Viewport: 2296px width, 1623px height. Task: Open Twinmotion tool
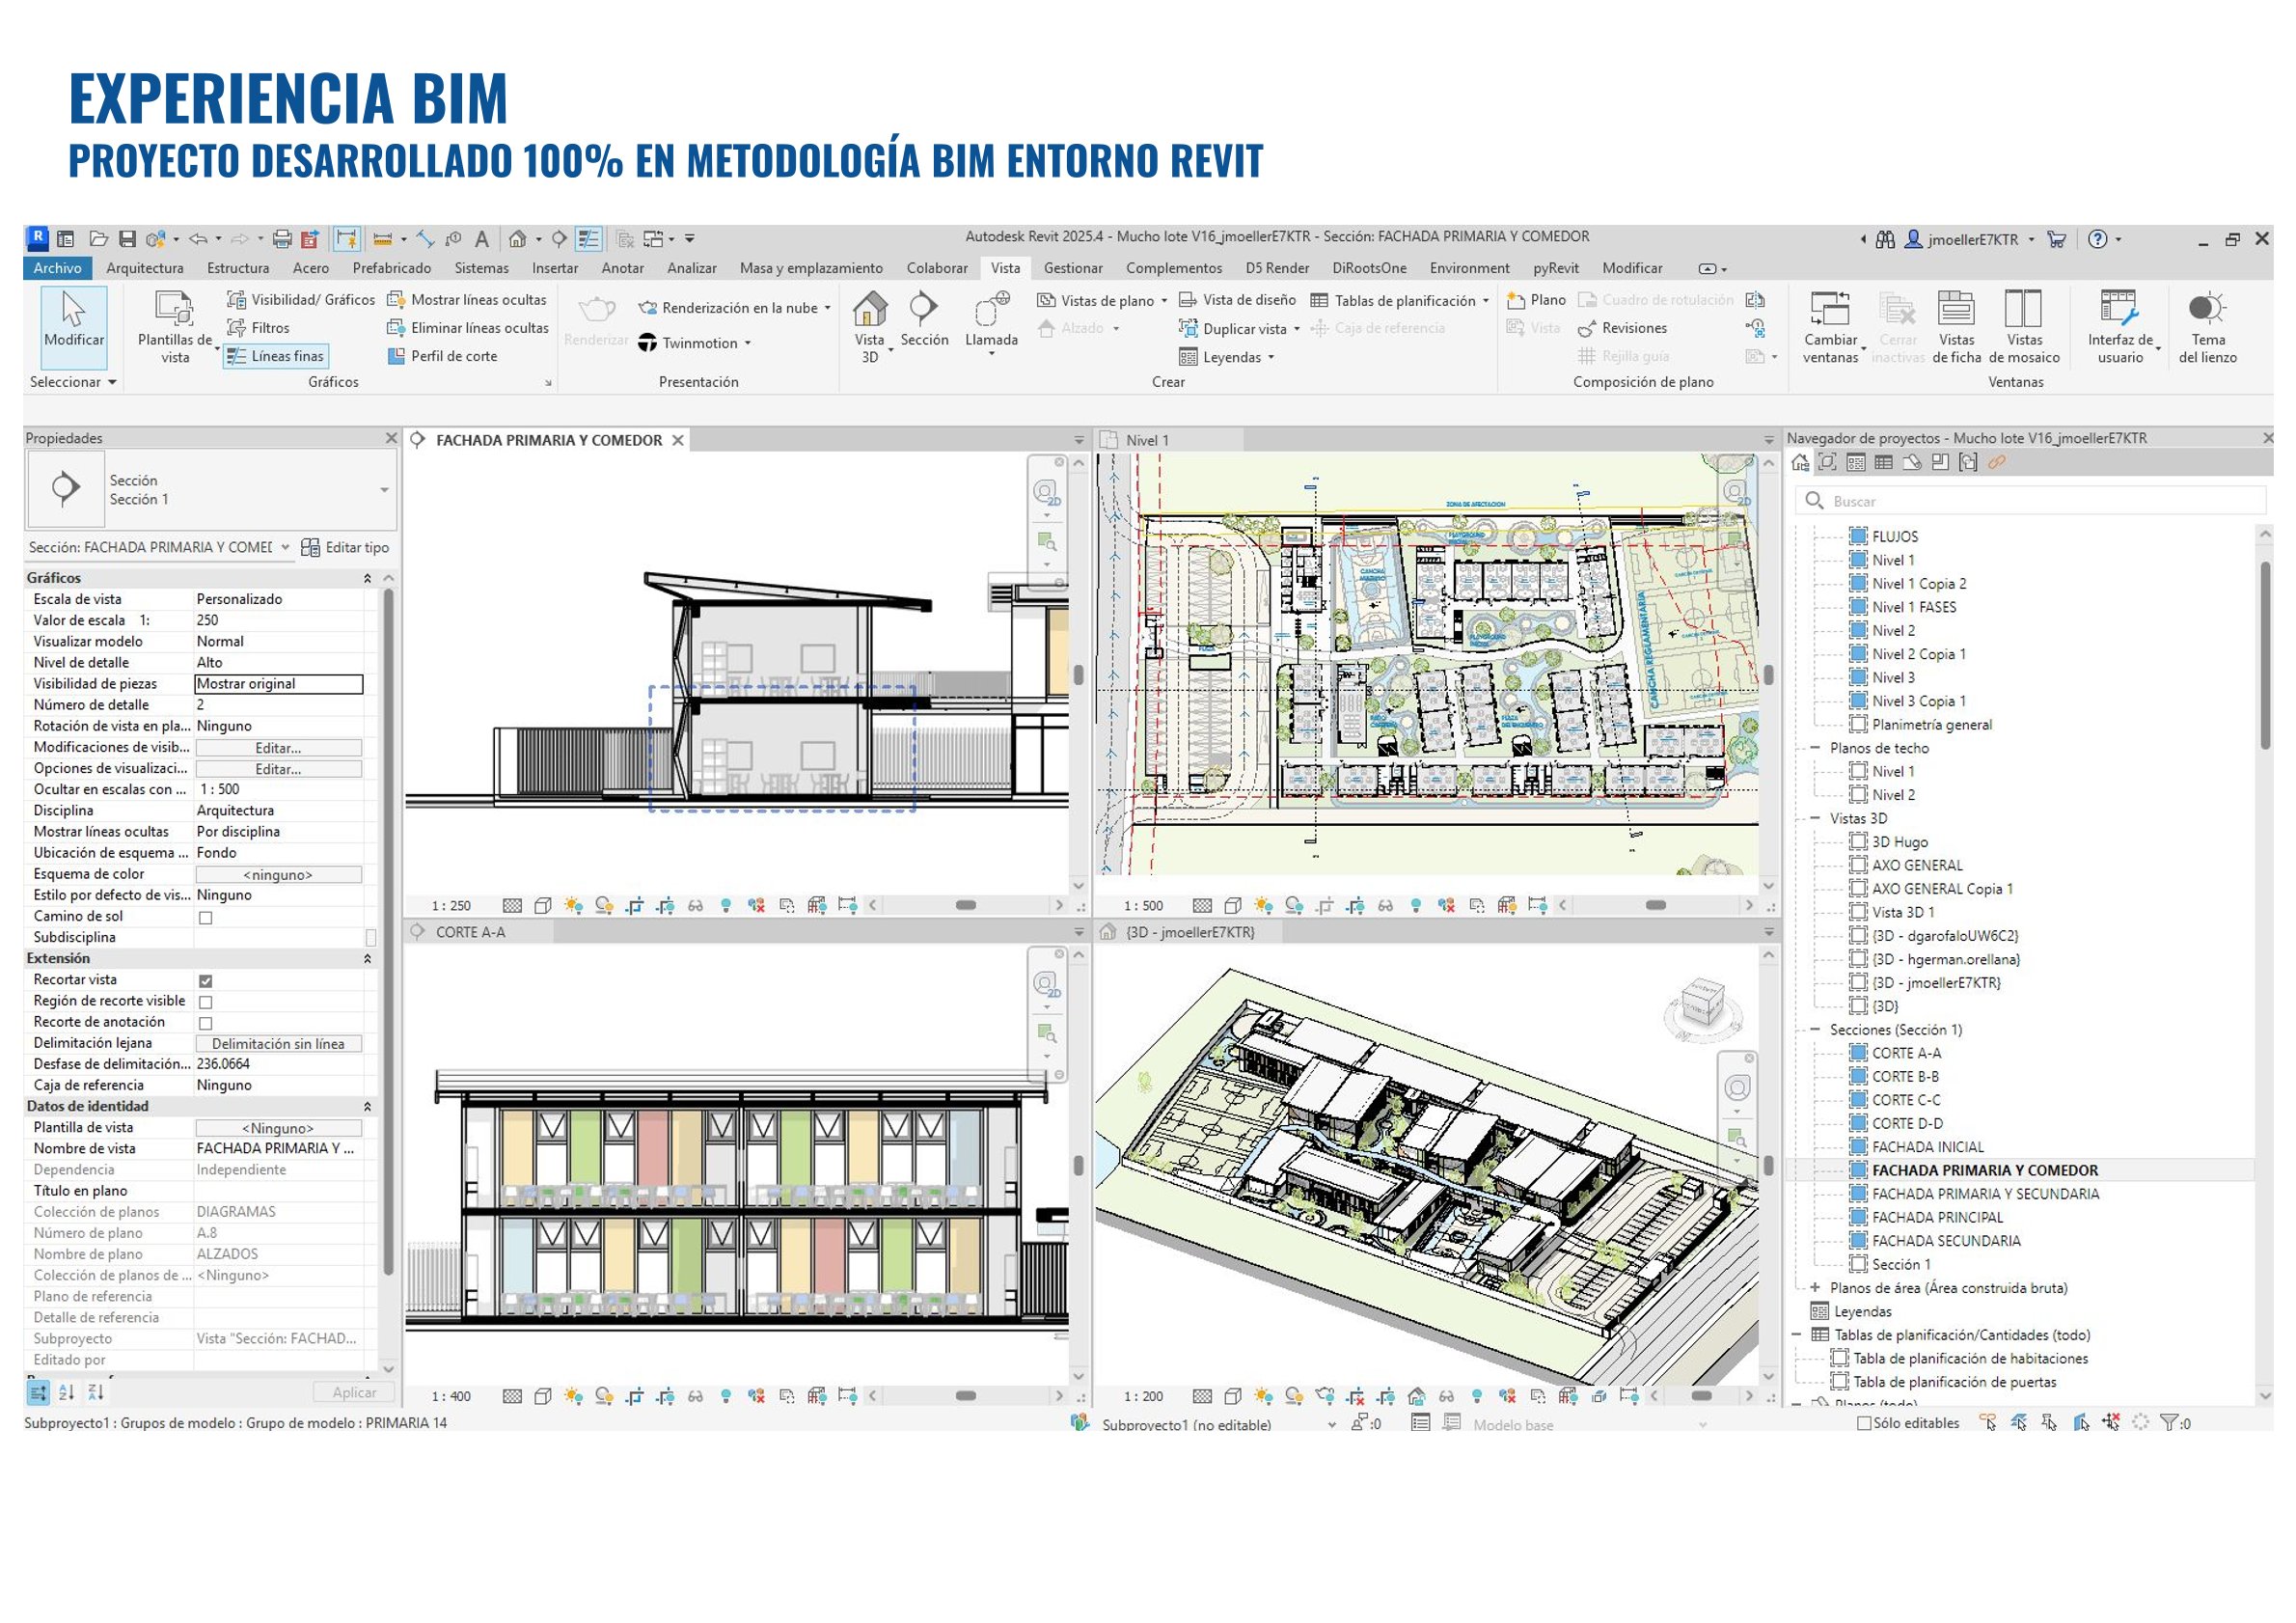[x=694, y=343]
